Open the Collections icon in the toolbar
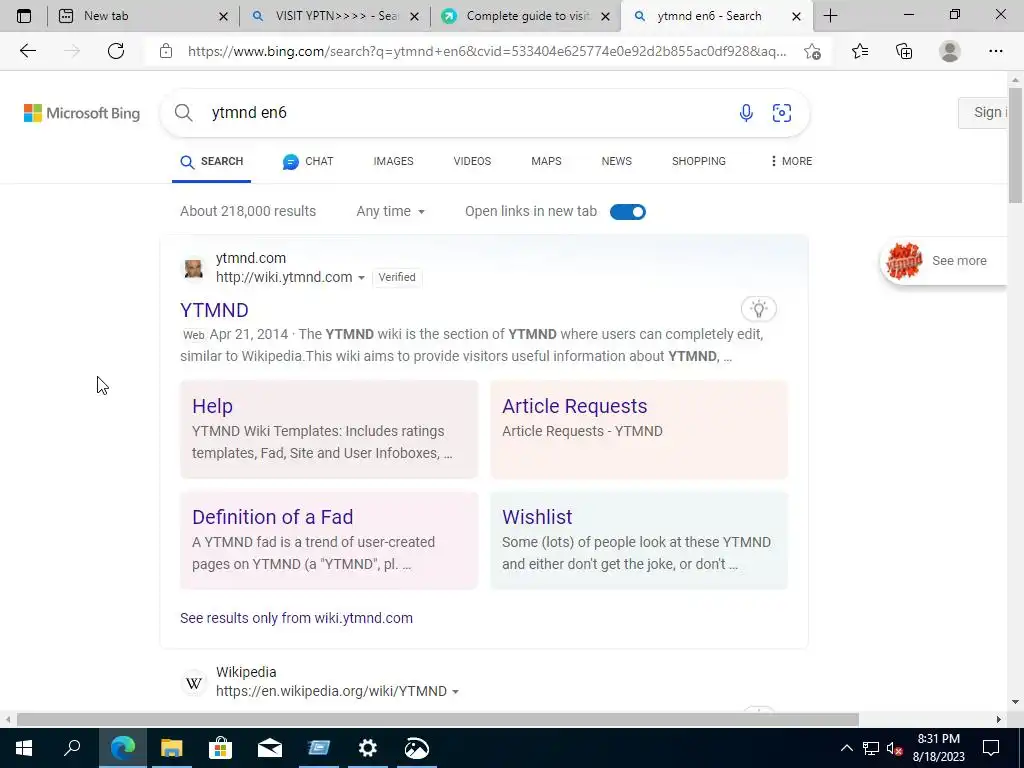1024x768 pixels. pyautogui.click(x=904, y=51)
